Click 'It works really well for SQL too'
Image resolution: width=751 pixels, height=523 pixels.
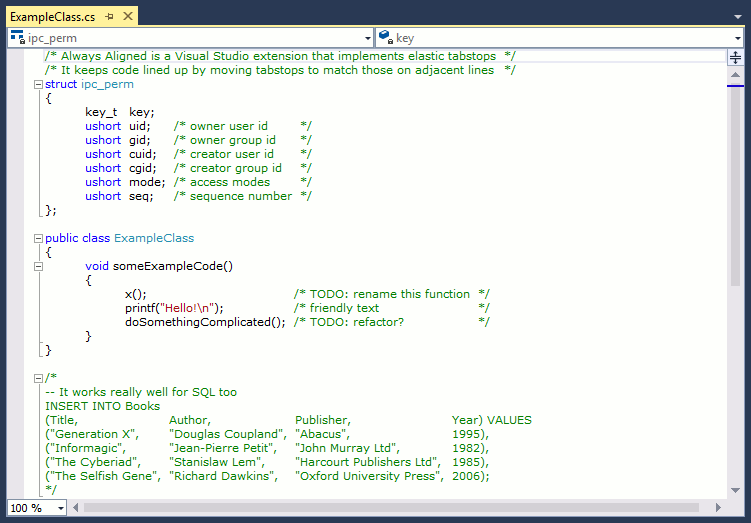(148, 392)
